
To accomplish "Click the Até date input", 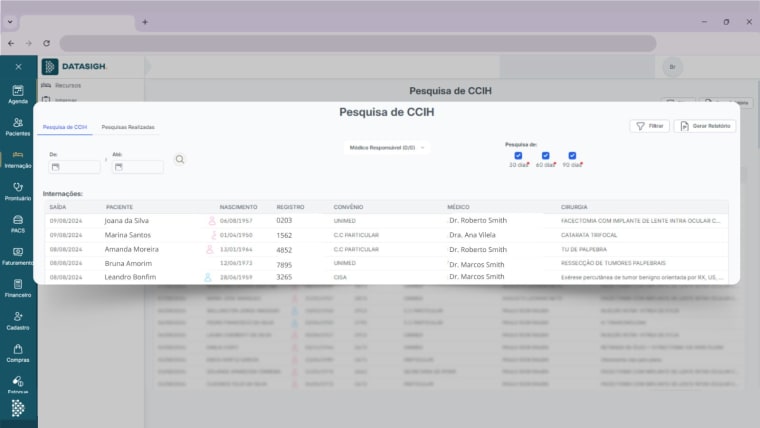I will coord(138,167).
